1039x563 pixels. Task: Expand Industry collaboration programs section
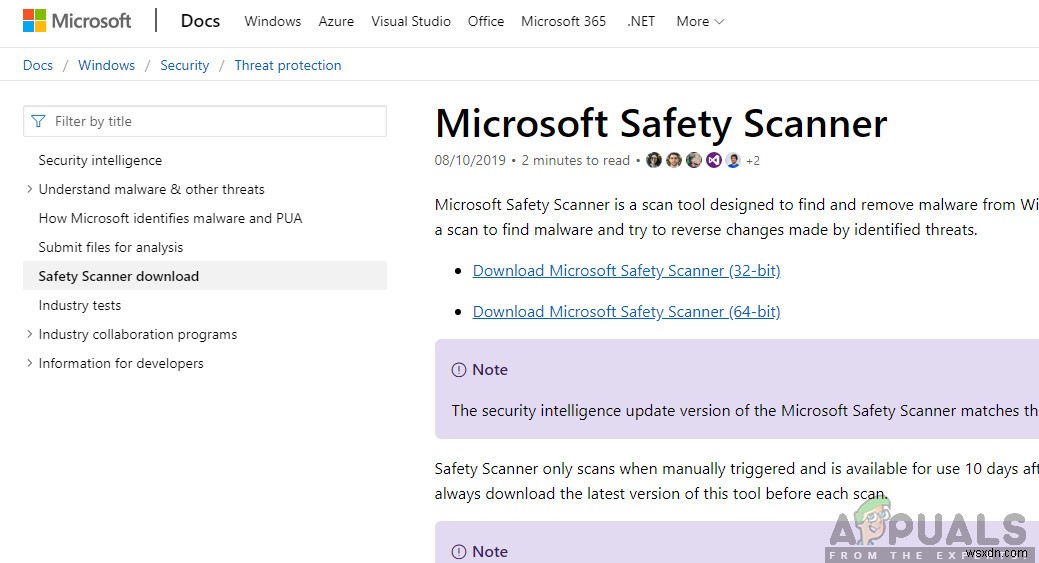tap(29, 334)
